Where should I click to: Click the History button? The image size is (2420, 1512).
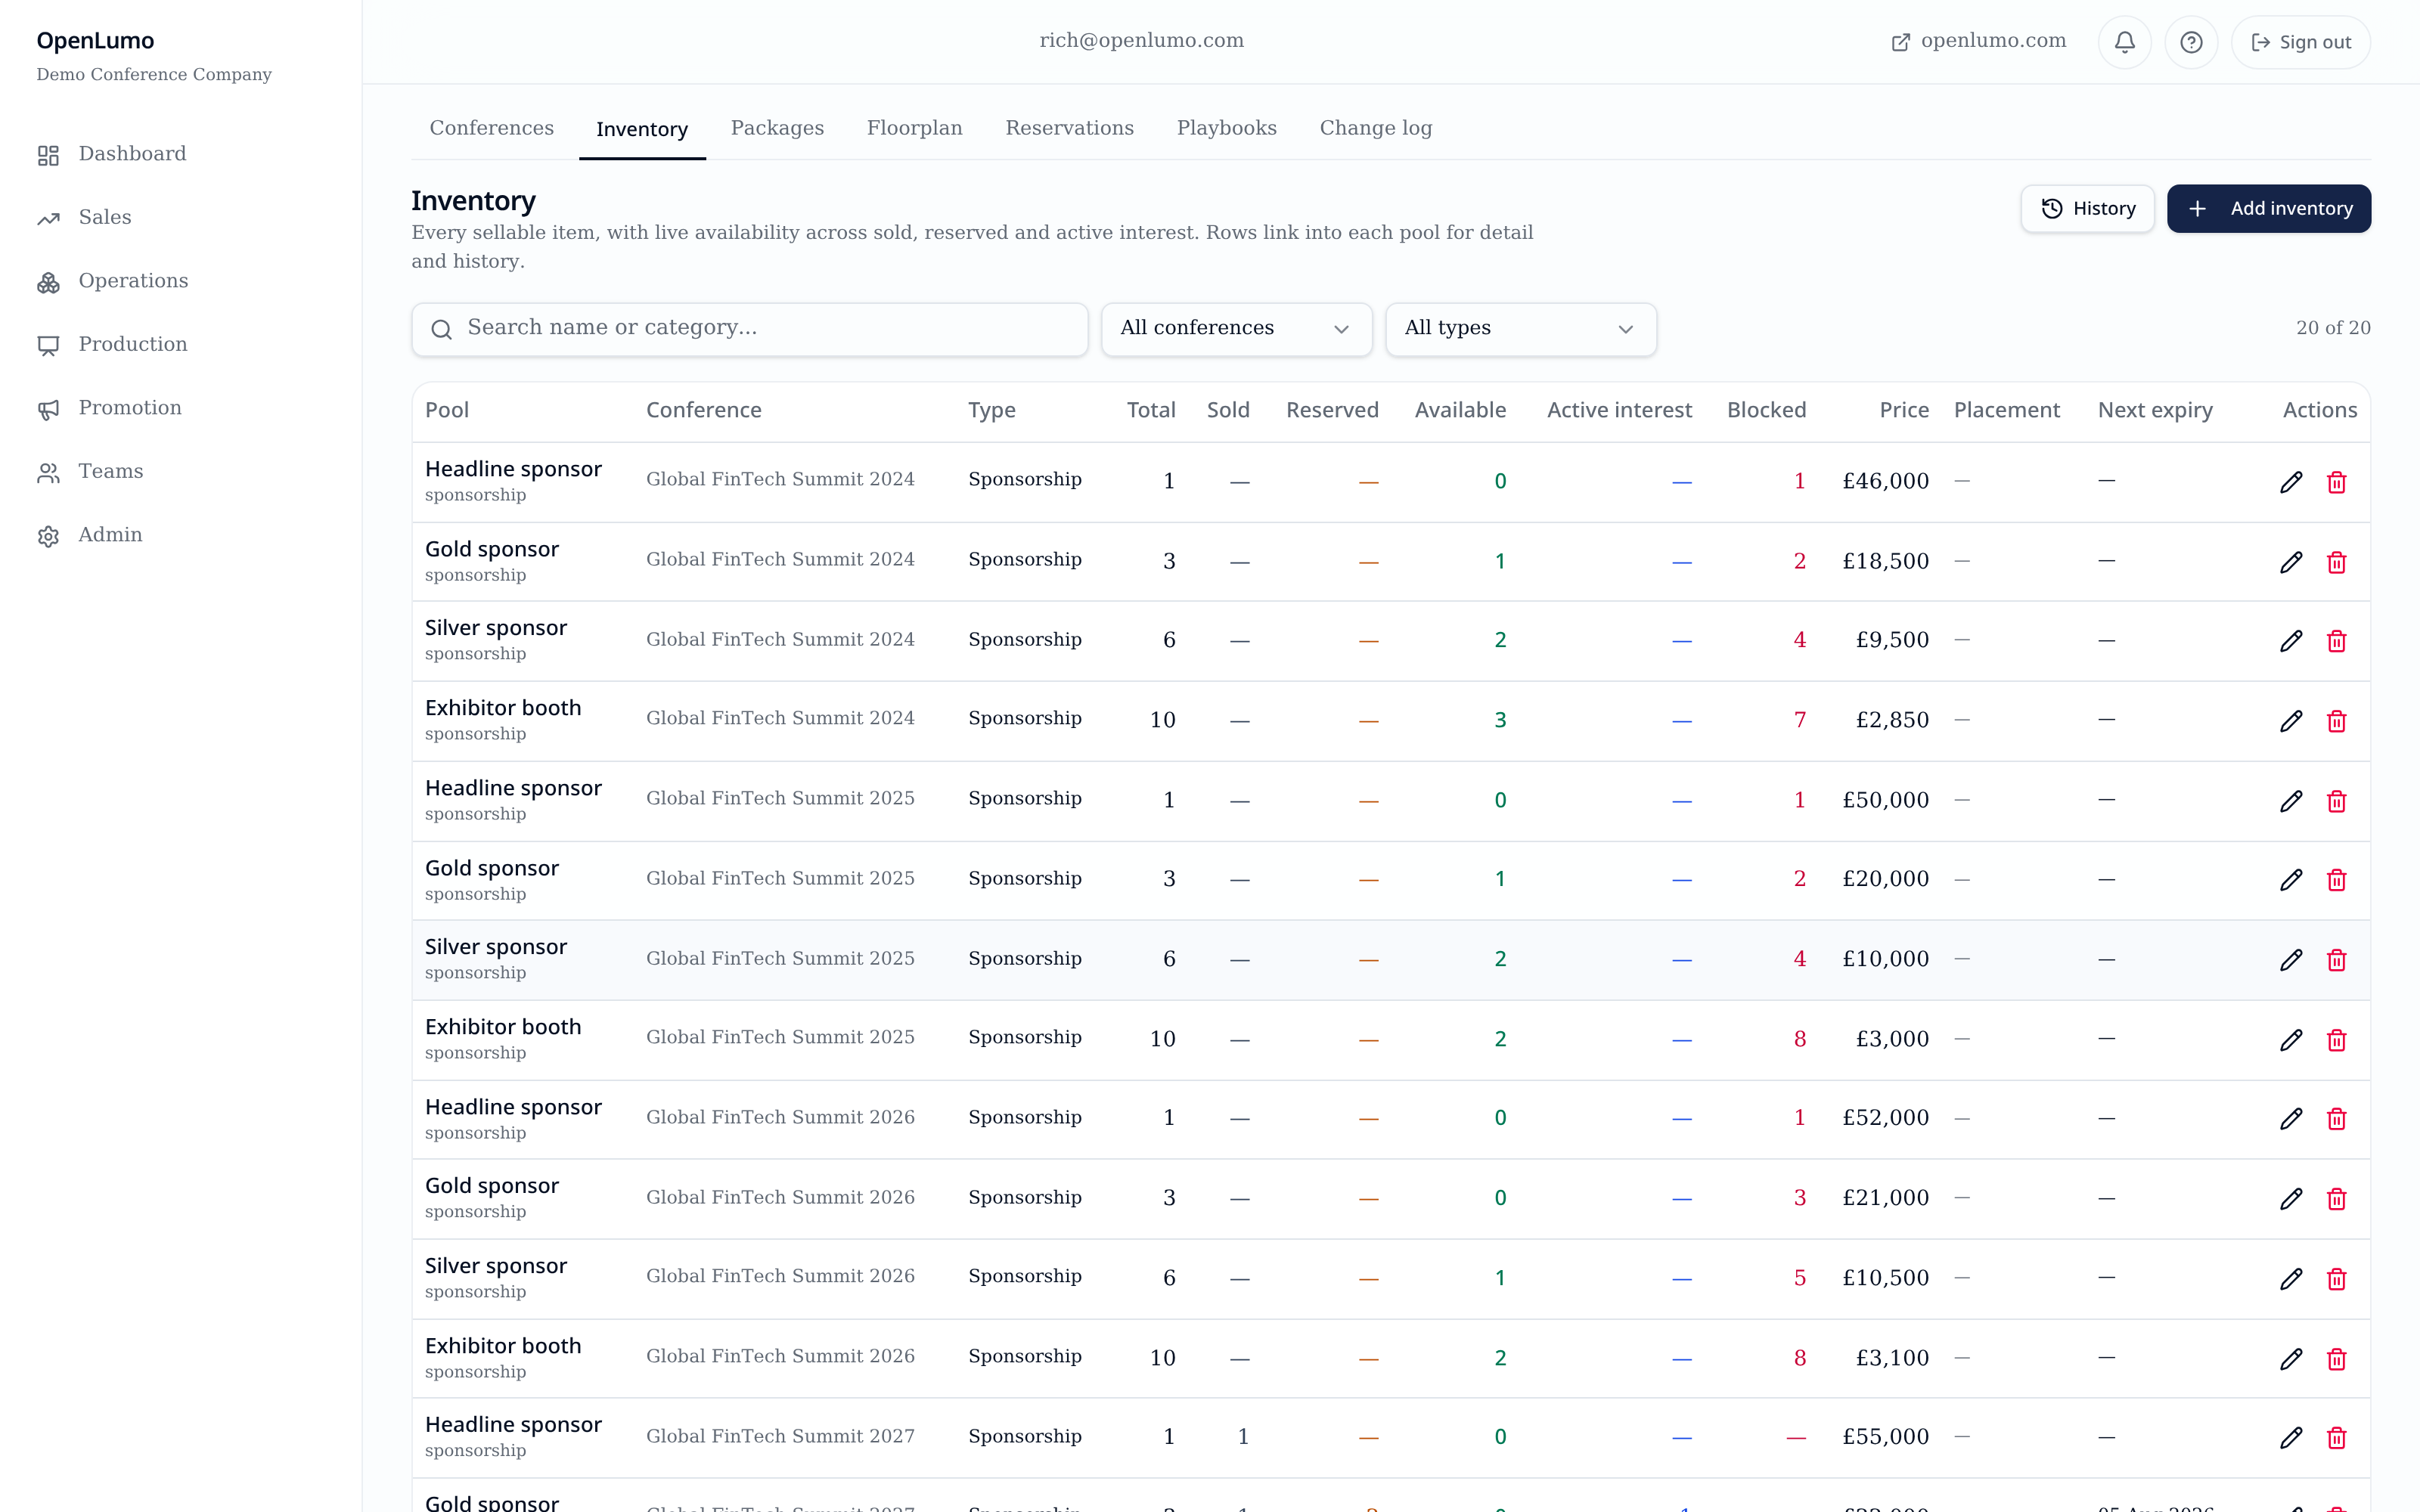click(x=2087, y=208)
